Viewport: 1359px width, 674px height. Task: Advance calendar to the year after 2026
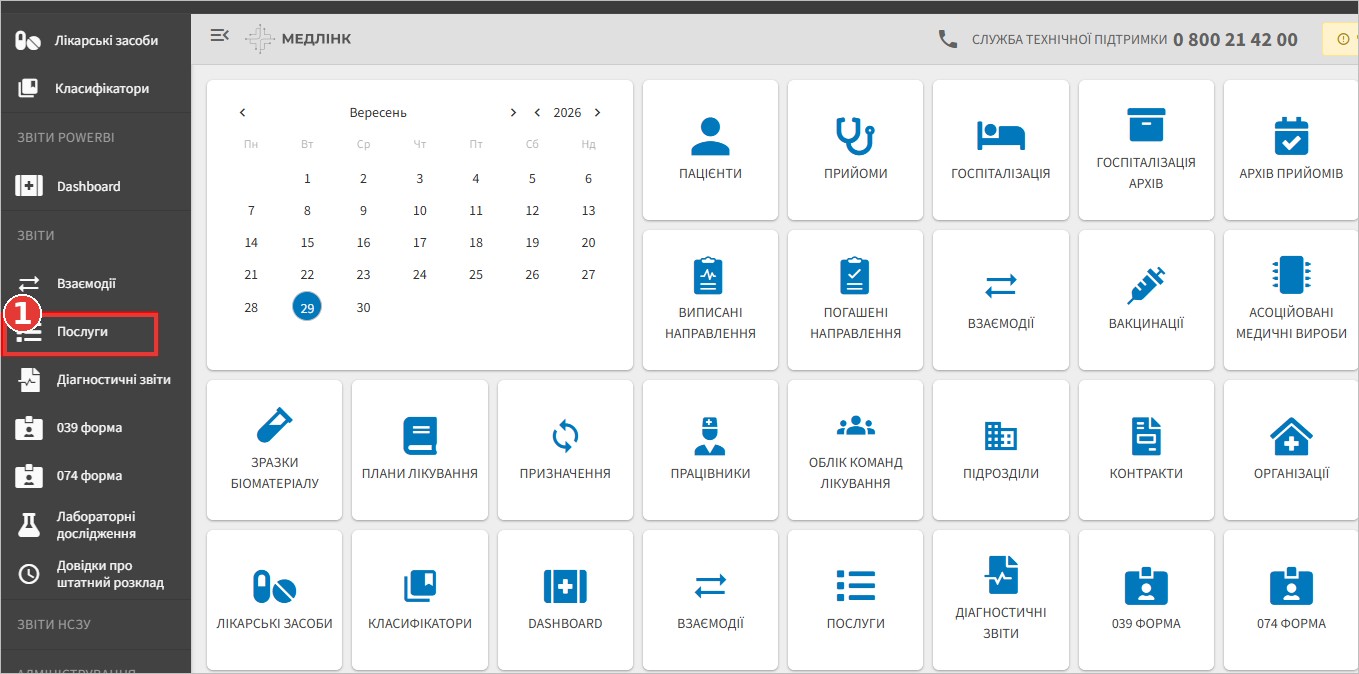coord(597,113)
